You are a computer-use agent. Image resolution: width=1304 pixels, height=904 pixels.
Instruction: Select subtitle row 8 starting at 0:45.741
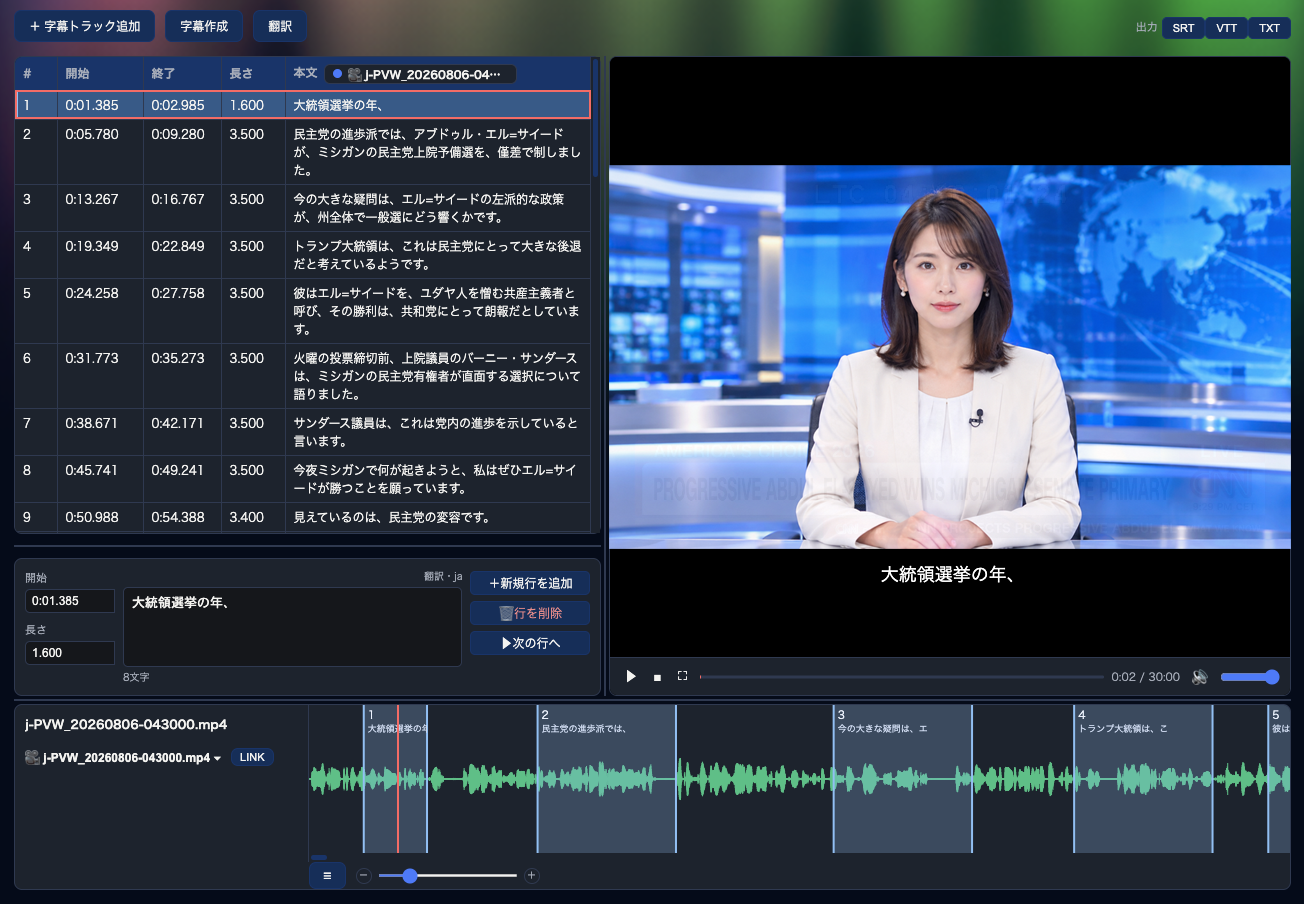pyautogui.click(x=302, y=479)
